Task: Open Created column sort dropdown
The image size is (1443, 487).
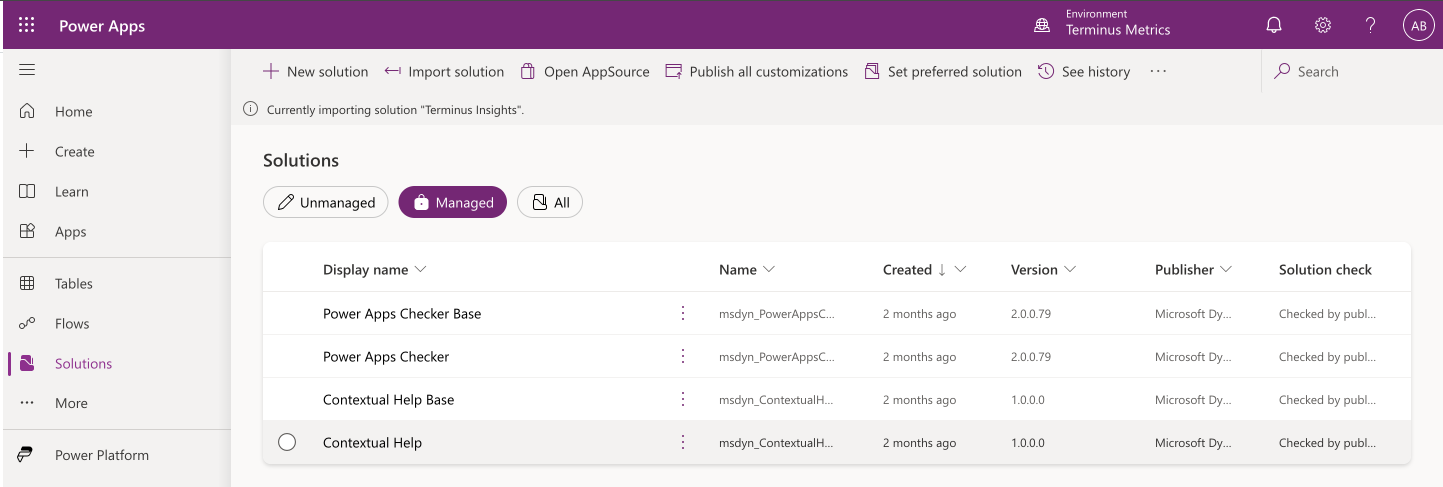Action: [960, 270]
